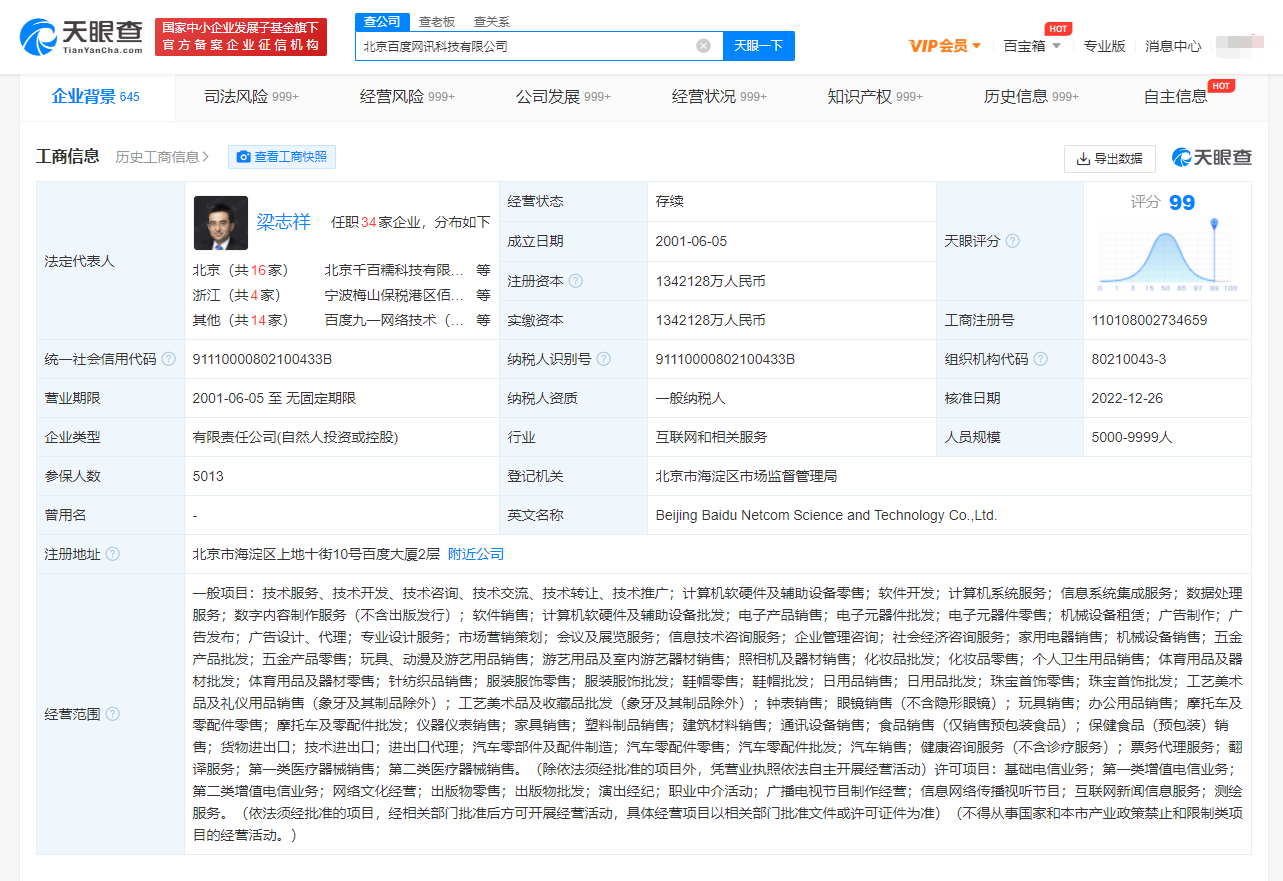
Task: Select the 北京（共16家） row text
Action: coord(240,270)
